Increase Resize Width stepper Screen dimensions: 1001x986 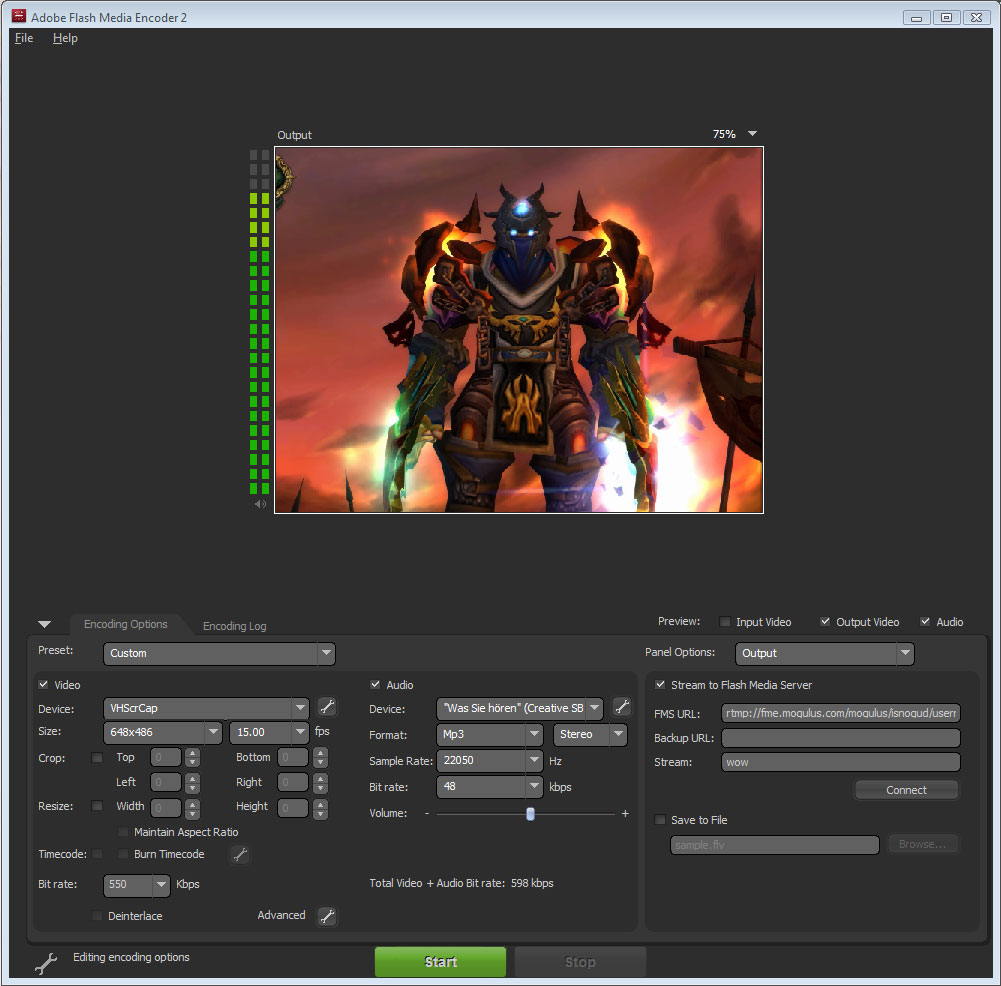tap(192, 804)
